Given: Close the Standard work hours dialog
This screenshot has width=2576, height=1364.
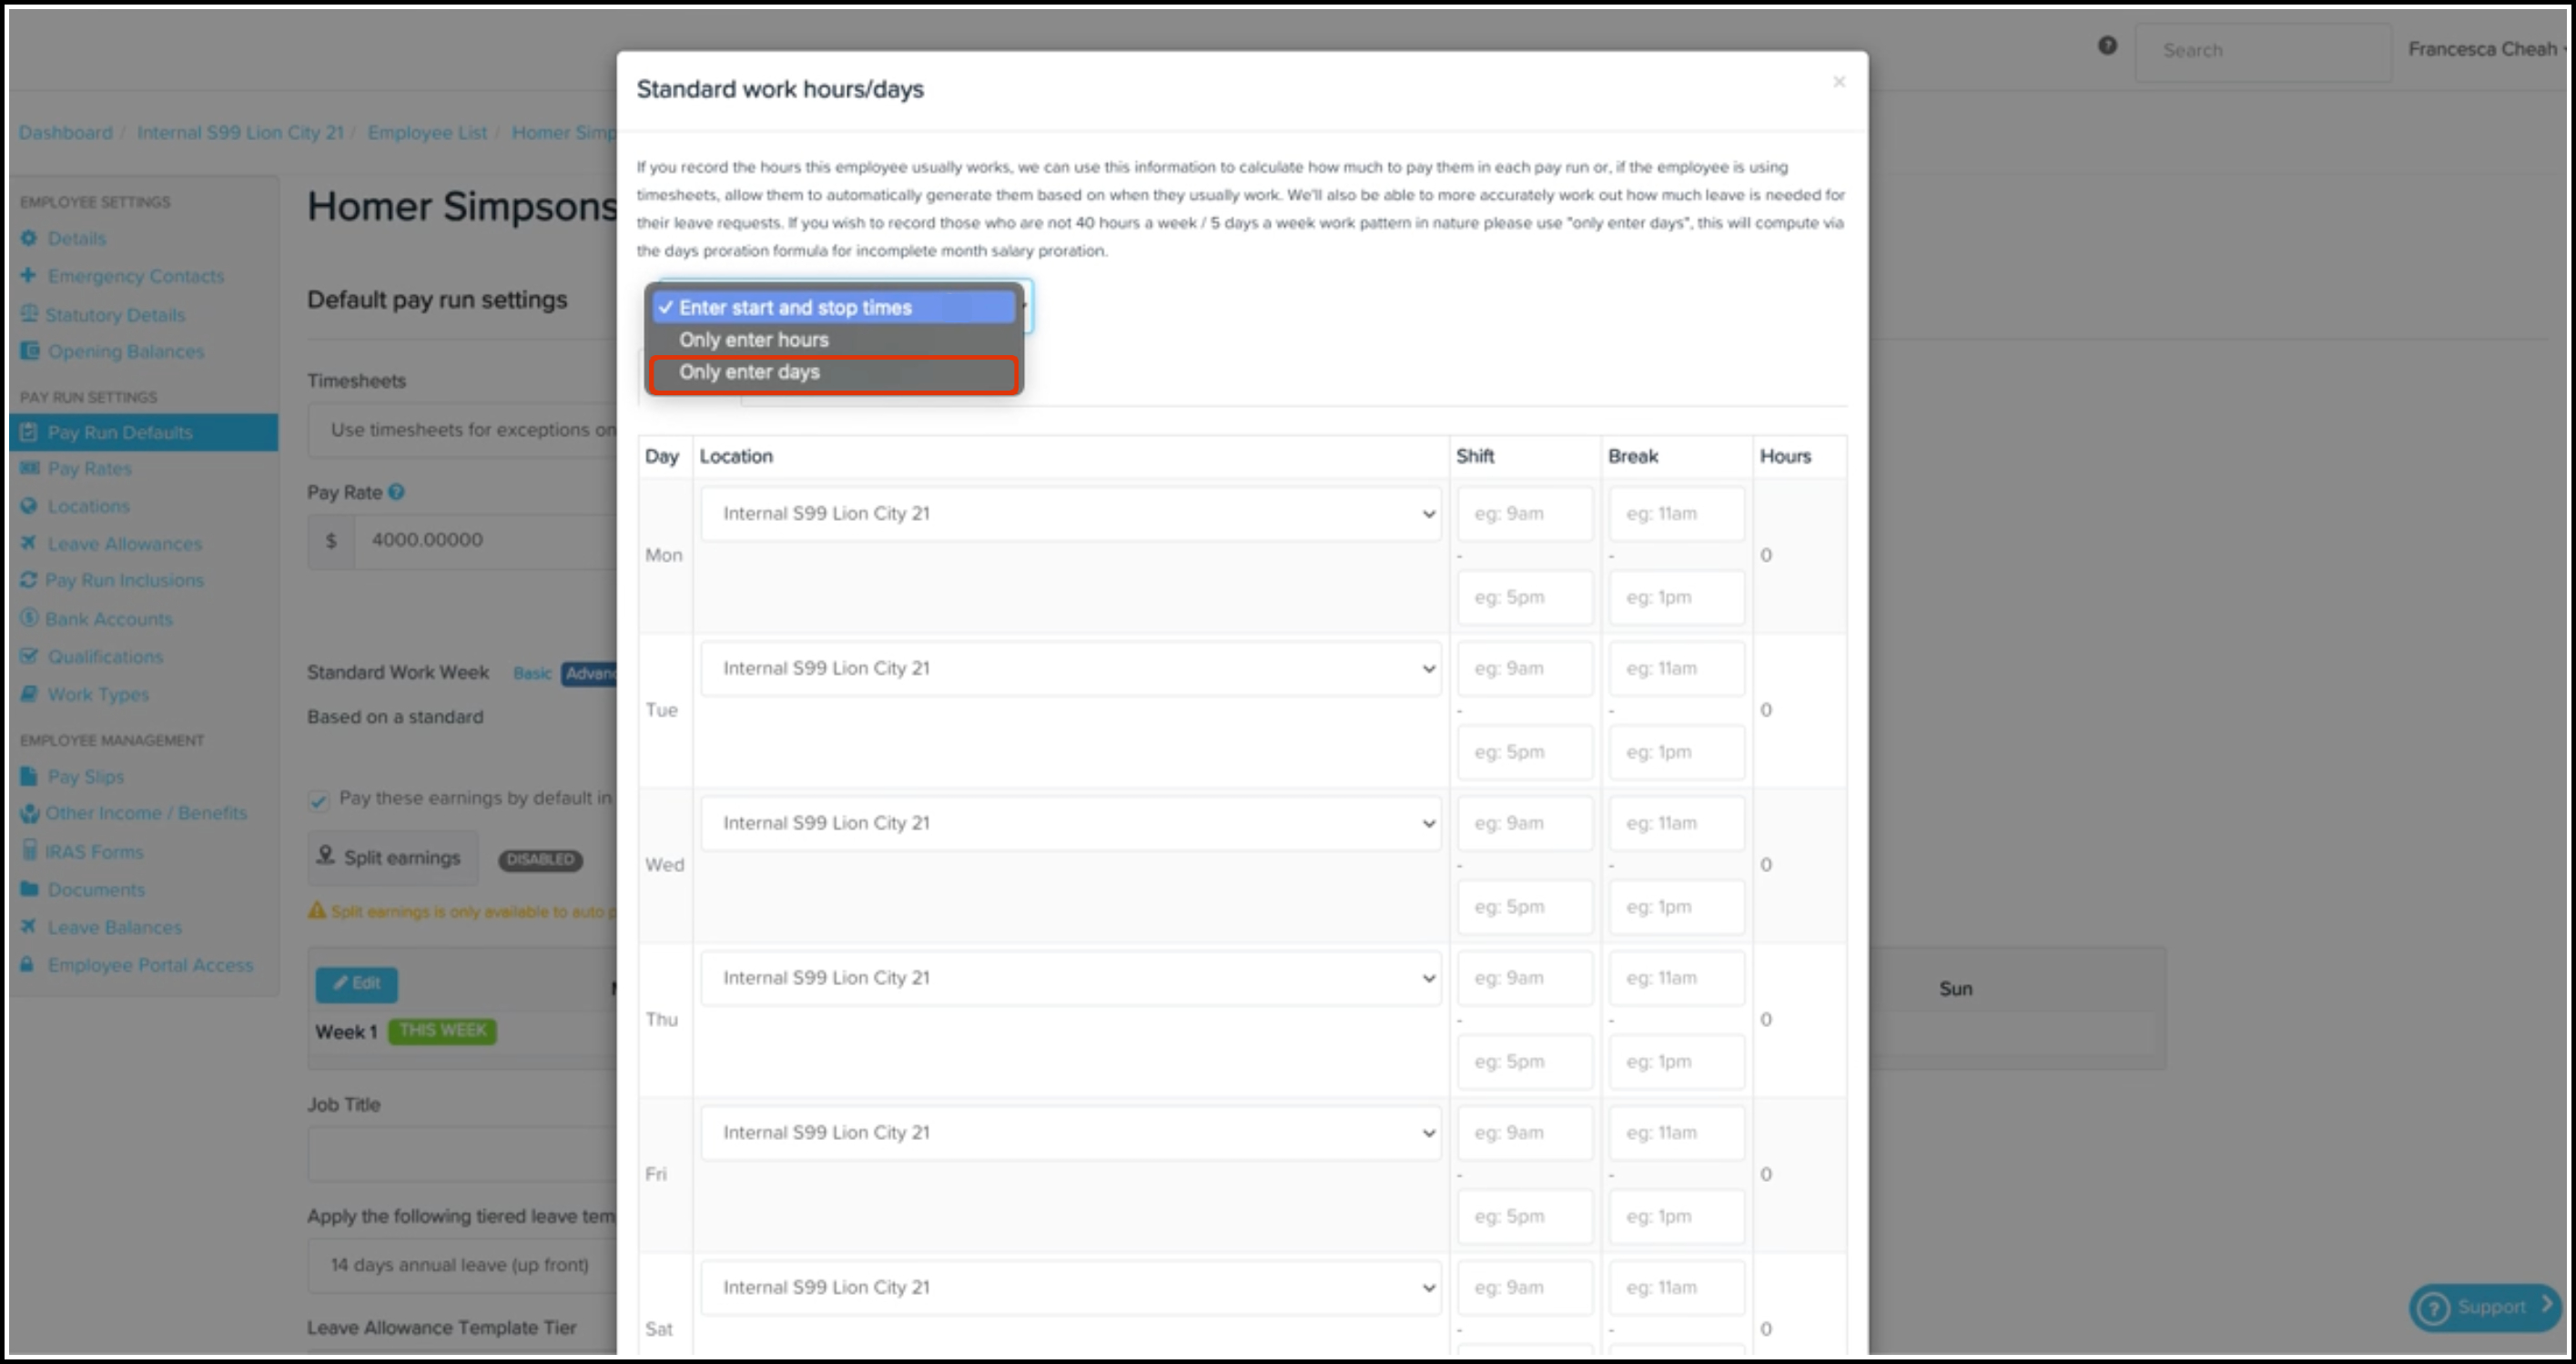Looking at the screenshot, I should (x=1838, y=82).
